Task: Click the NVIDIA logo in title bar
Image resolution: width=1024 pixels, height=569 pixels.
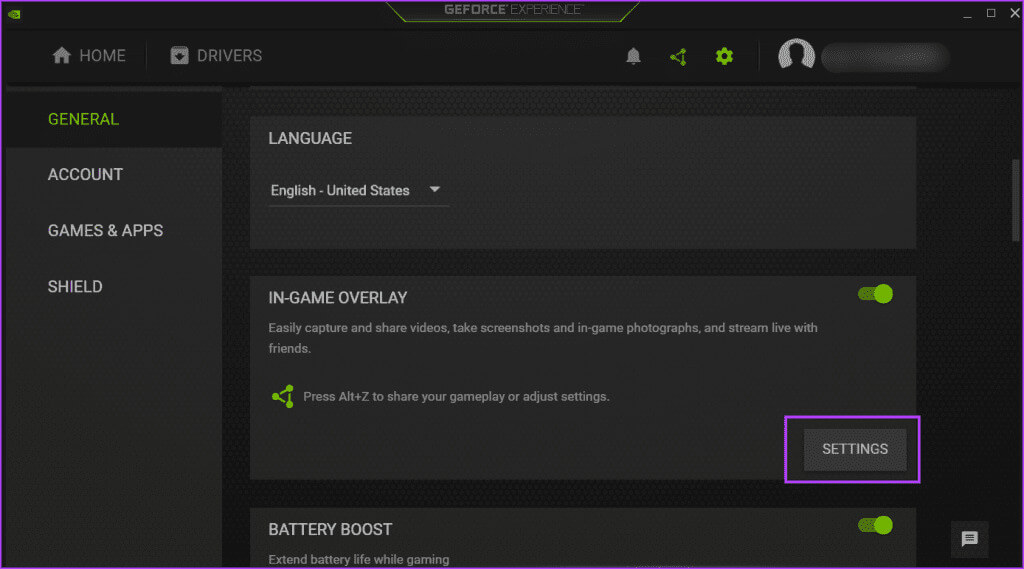Action: coord(14,14)
